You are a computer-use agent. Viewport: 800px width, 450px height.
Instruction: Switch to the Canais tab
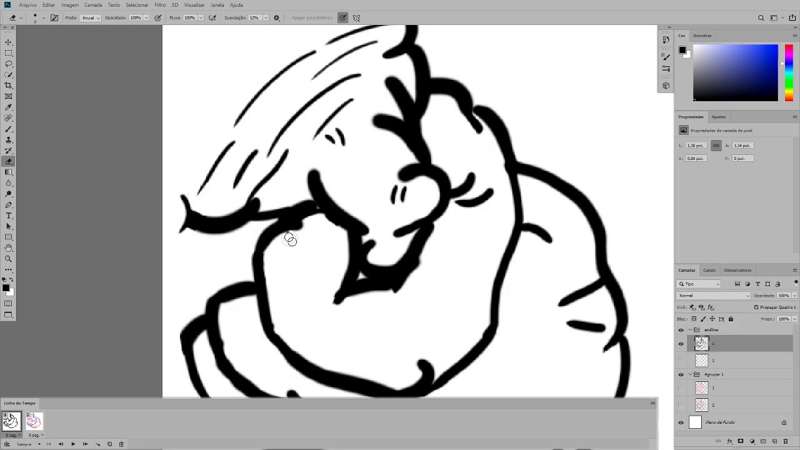pyautogui.click(x=709, y=270)
